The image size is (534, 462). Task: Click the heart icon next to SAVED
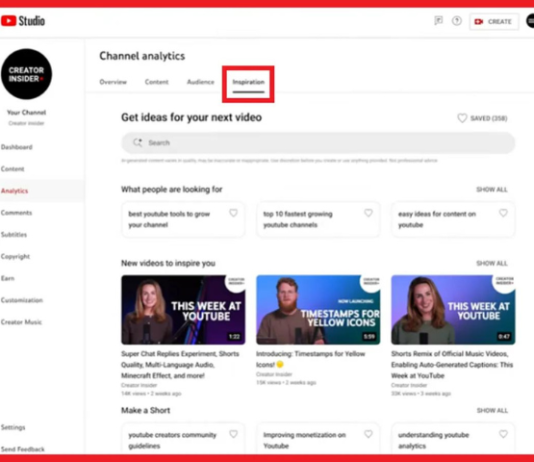pyautogui.click(x=462, y=118)
